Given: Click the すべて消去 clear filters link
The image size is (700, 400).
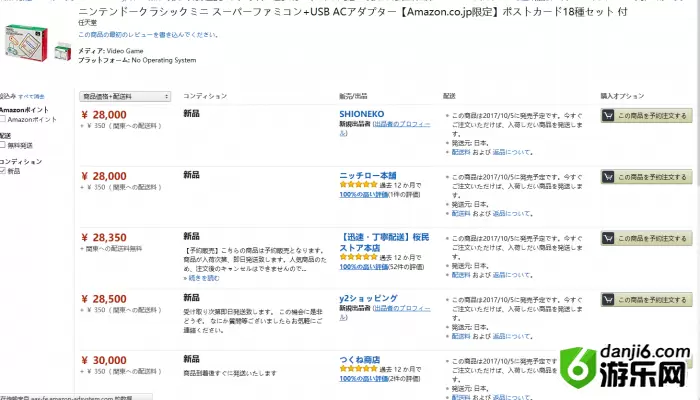Looking at the screenshot, I should (x=31, y=96).
